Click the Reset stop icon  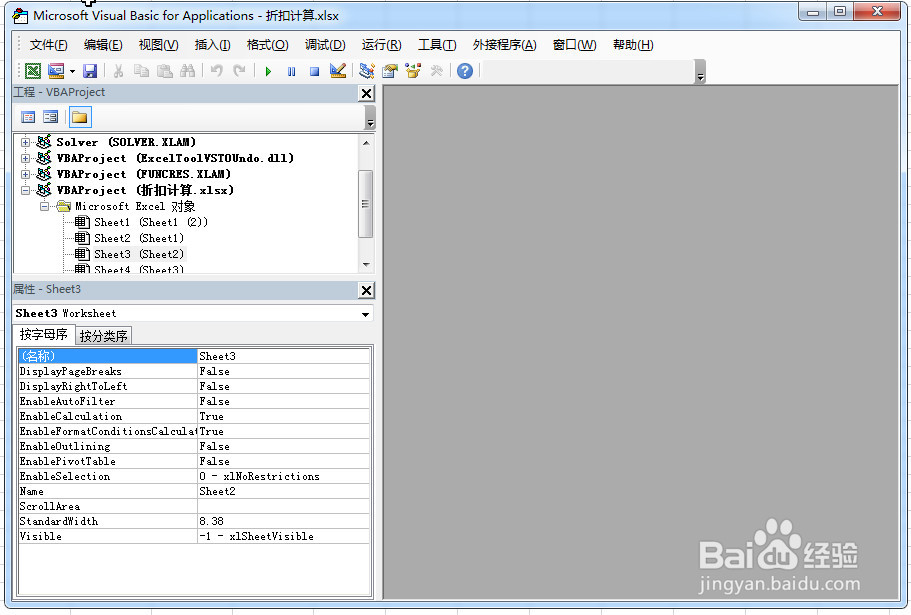coord(314,71)
